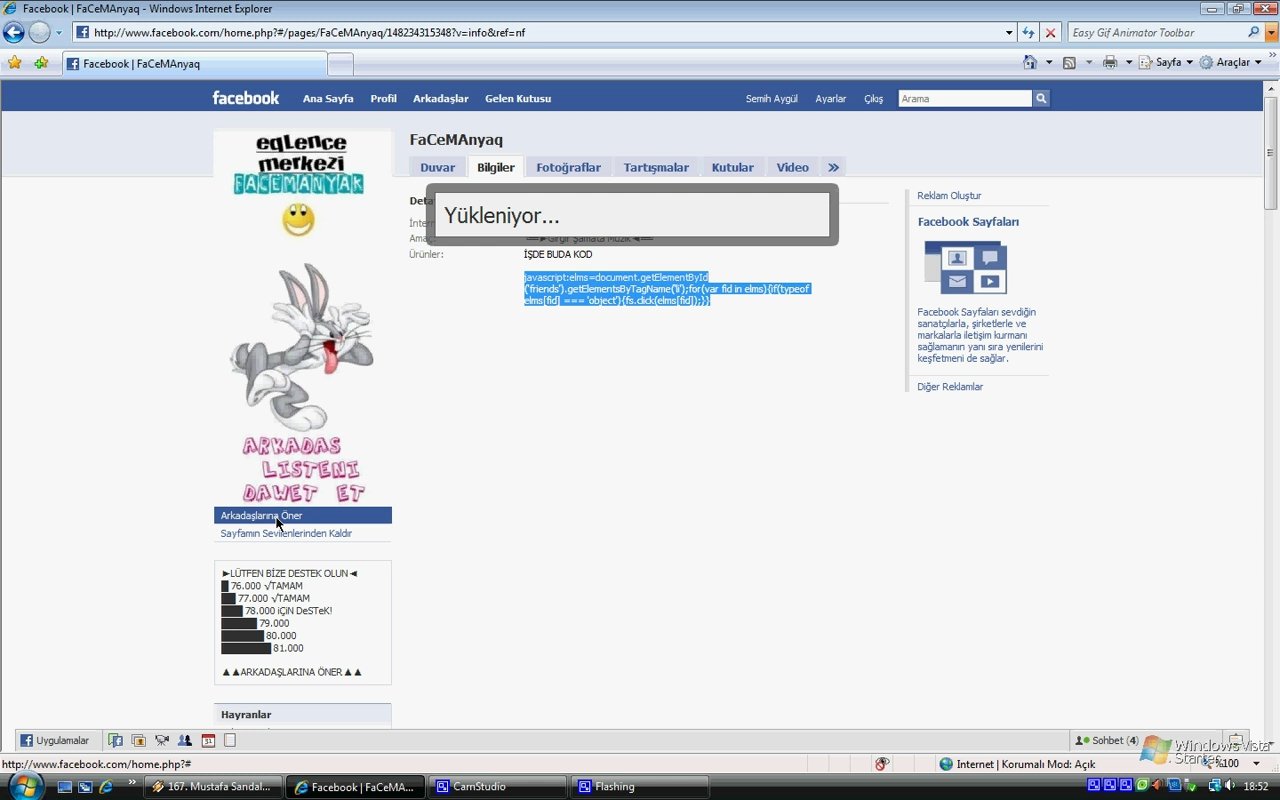
Task: Open the Sayfa menu dropdown
Action: 1167,62
